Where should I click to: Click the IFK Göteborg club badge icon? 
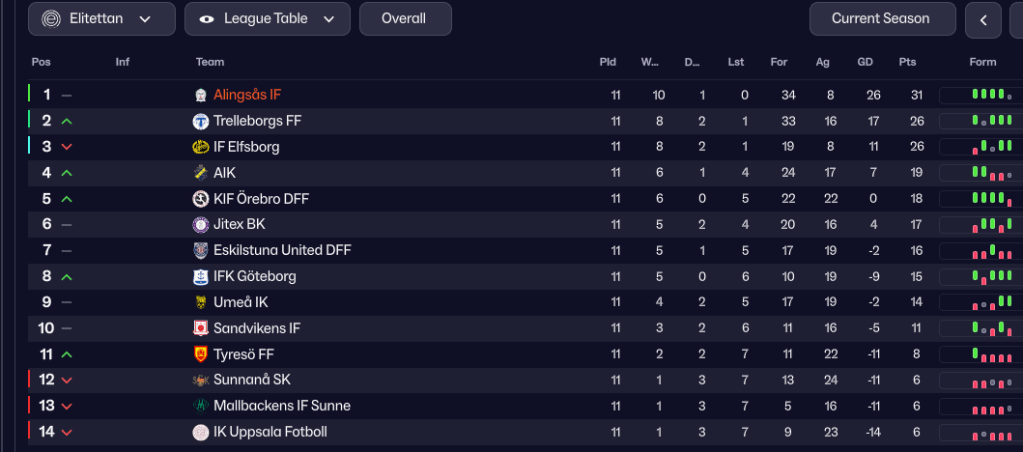[200, 277]
